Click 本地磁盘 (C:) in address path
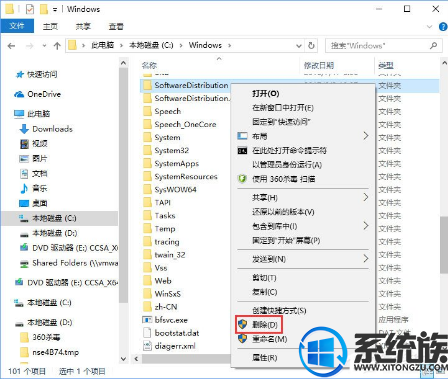The image size is (448, 380). pyautogui.click(x=151, y=45)
